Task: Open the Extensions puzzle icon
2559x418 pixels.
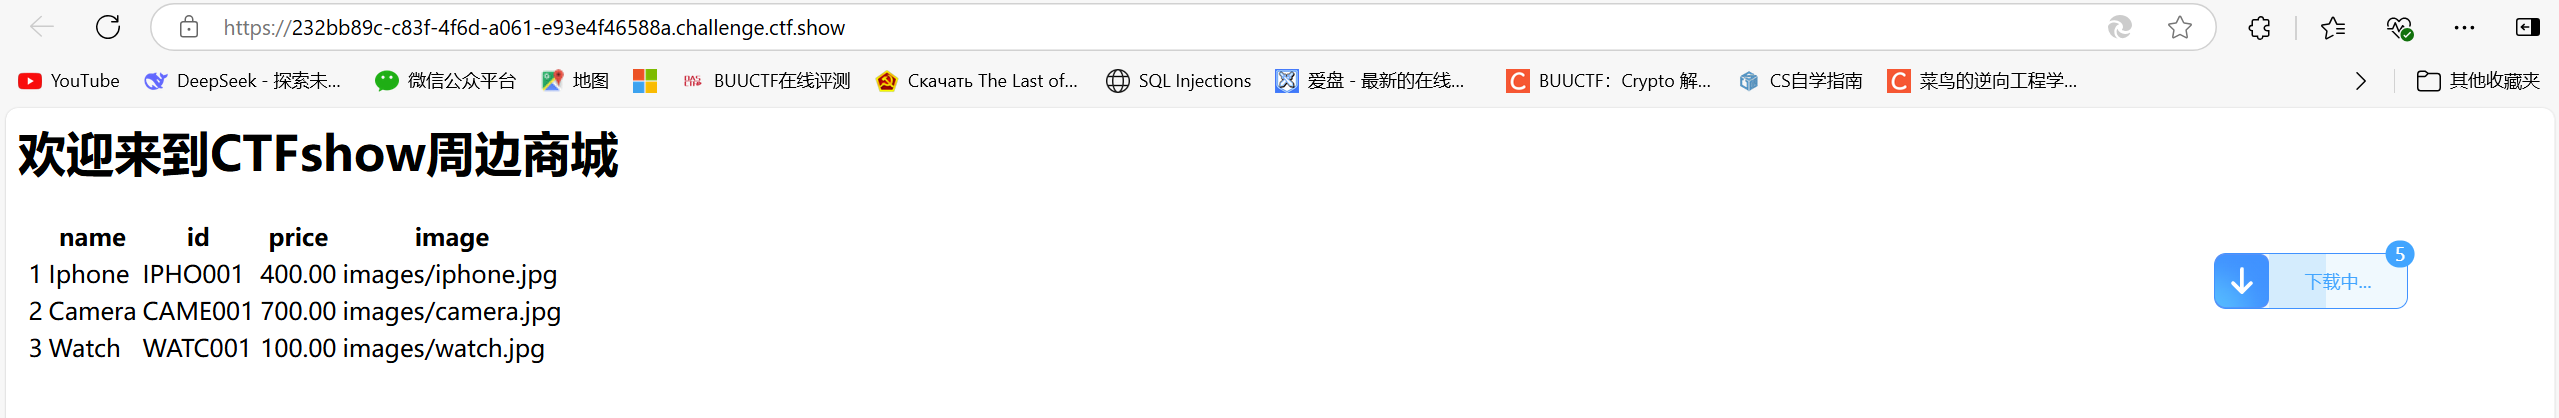Action: point(2259,27)
